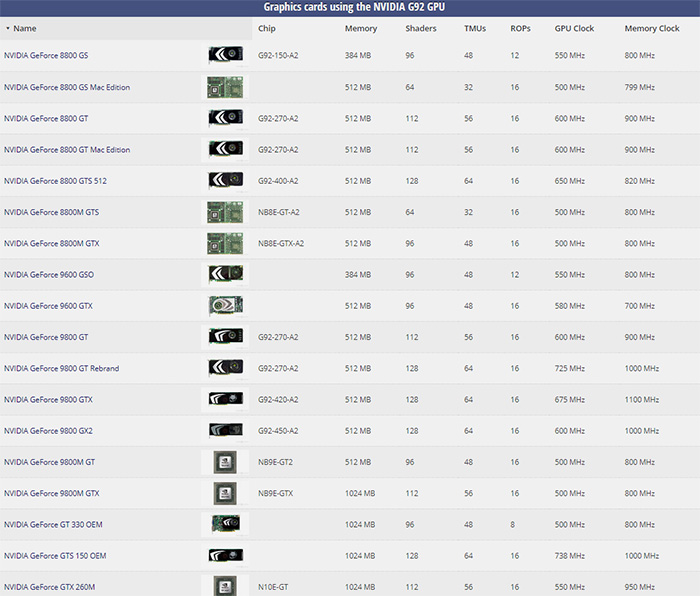This screenshot has height=596, width=700.
Task: Click the ROPs column header
Action: point(520,29)
